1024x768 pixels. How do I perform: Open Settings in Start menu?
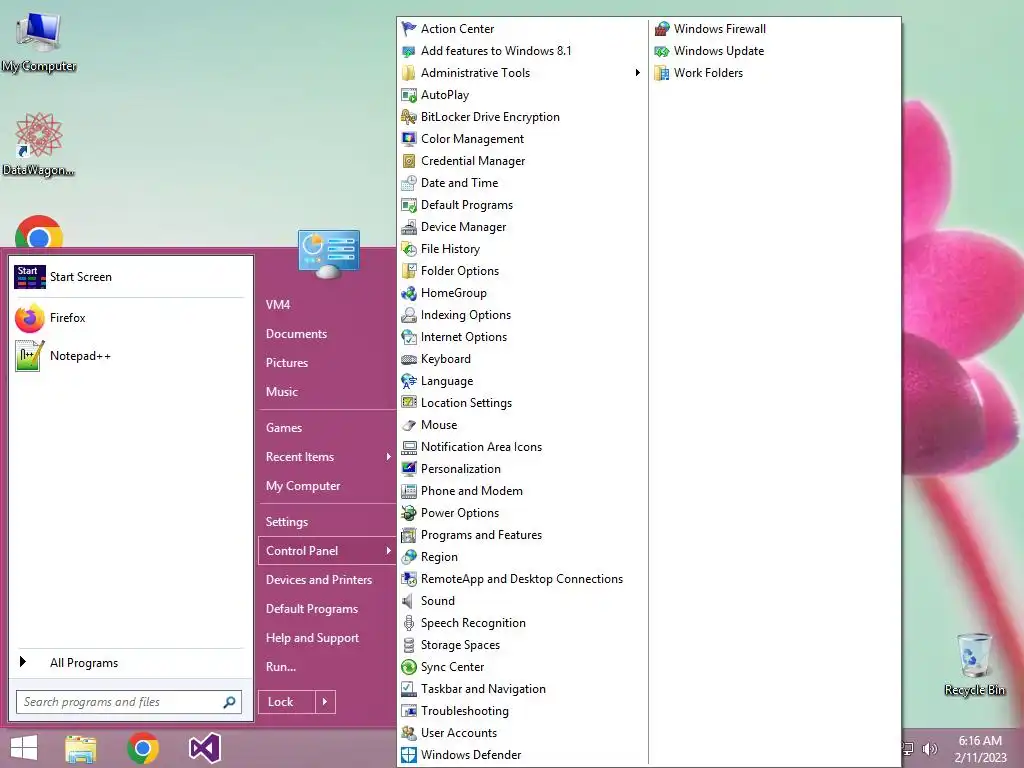tap(287, 522)
